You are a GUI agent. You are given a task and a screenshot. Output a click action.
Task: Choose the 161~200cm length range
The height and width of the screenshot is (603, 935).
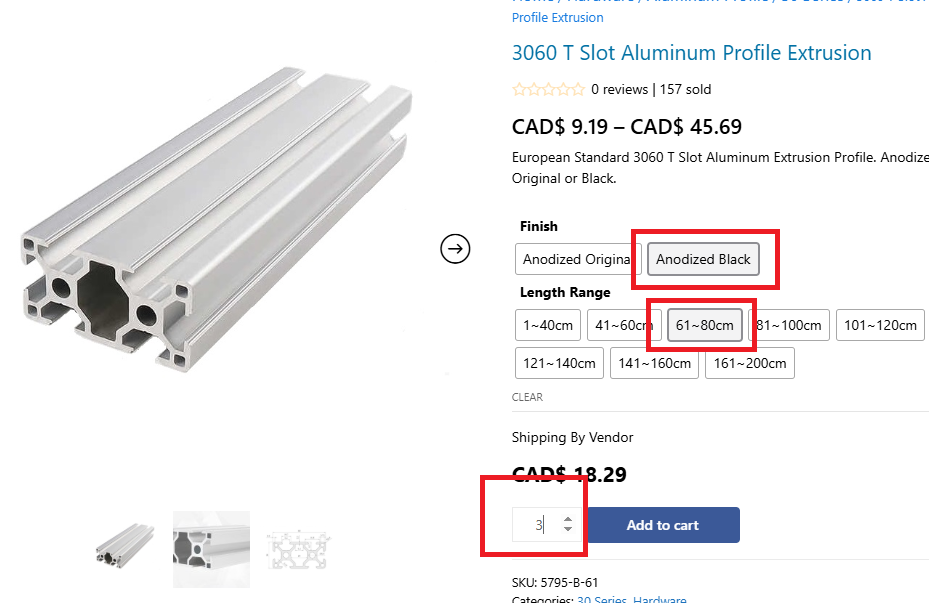coord(750,363)
